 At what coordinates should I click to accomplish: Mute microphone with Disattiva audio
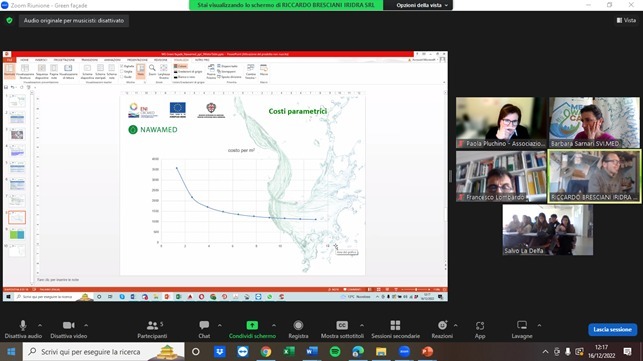[x=23, y=329]
